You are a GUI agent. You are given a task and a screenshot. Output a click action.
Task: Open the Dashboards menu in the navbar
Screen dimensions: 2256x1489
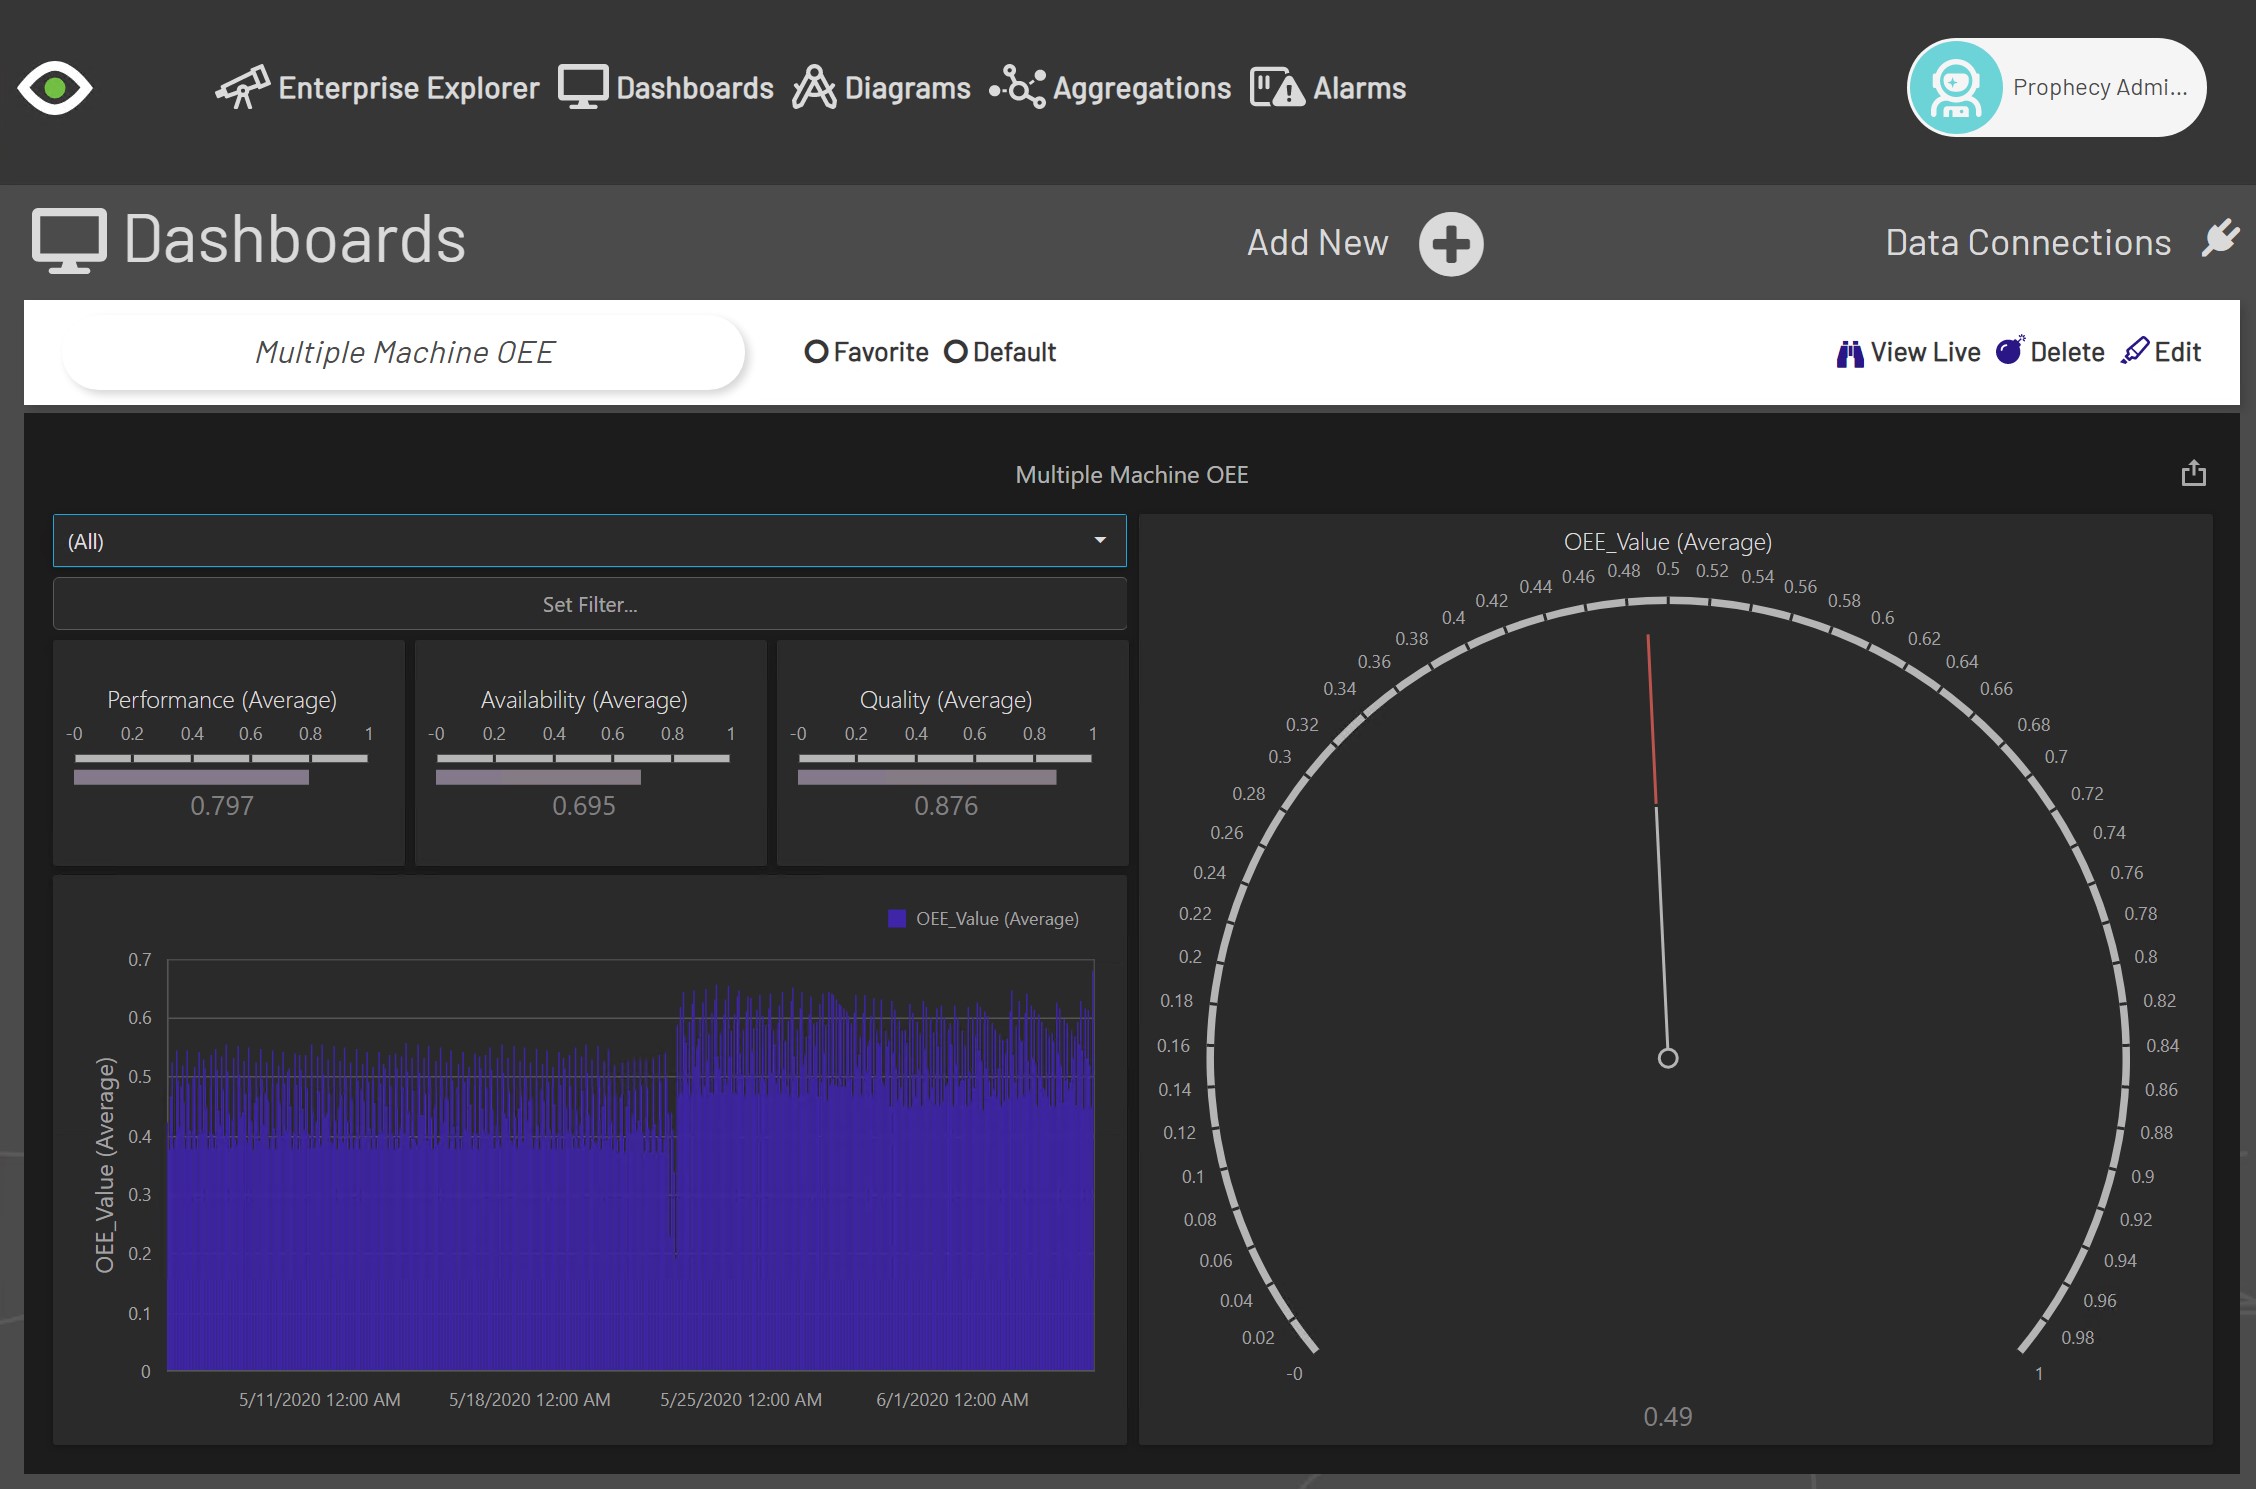tap(666, 88)
